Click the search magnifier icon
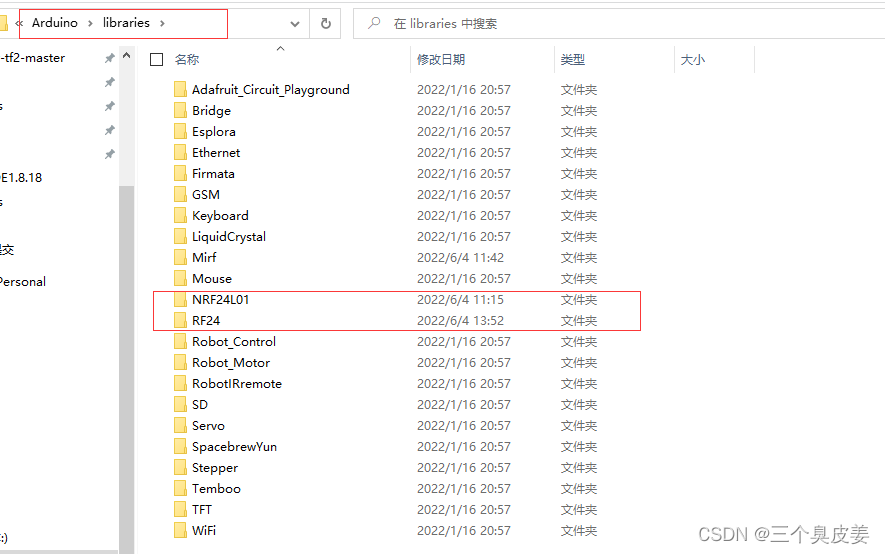Viewport: 885px width, 554px height. (374, 23)
